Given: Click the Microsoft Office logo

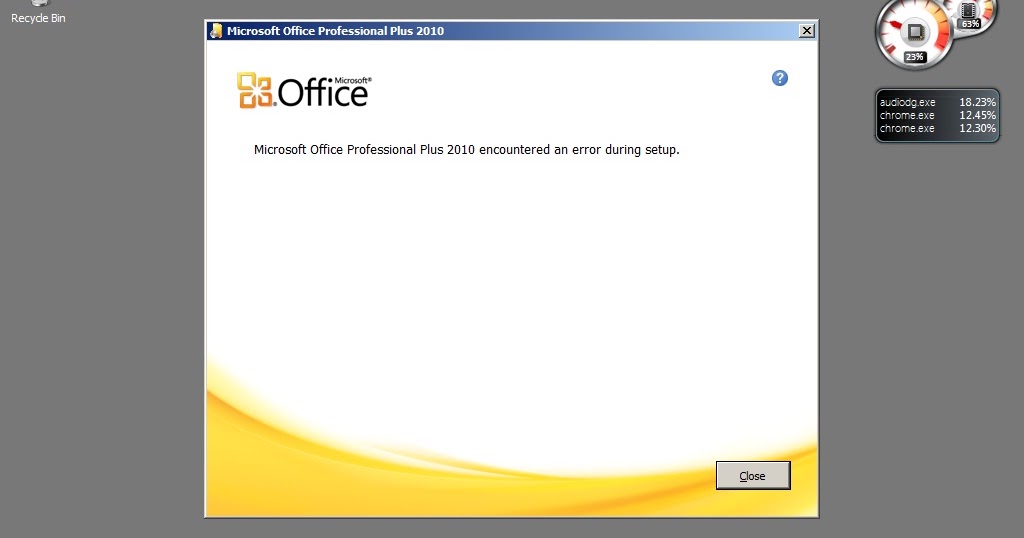Looking at the screenshot, I should pos(304,90).
